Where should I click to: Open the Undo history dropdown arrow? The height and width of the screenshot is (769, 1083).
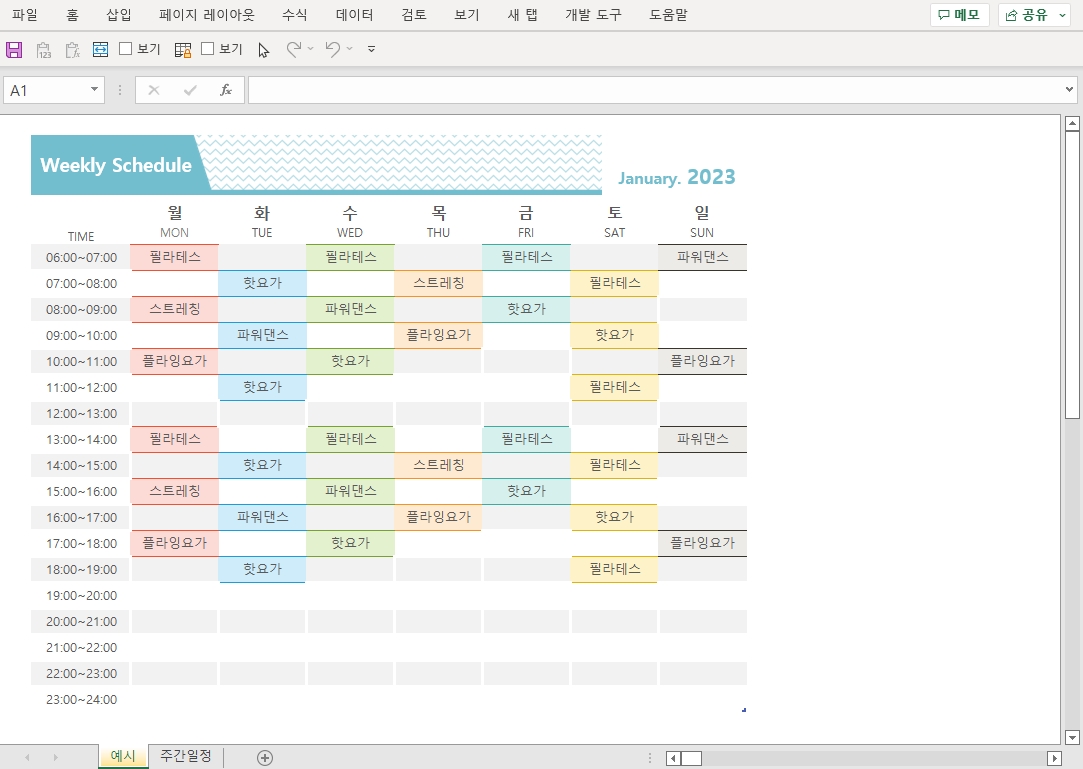click(349, 48)
